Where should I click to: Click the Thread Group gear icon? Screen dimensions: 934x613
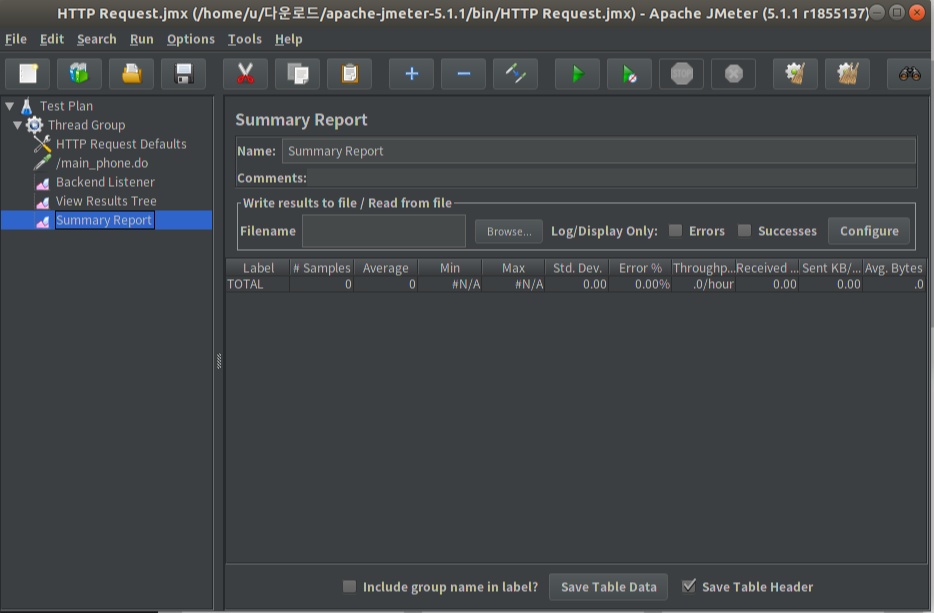pyautogui.click(x=35, y=125)
